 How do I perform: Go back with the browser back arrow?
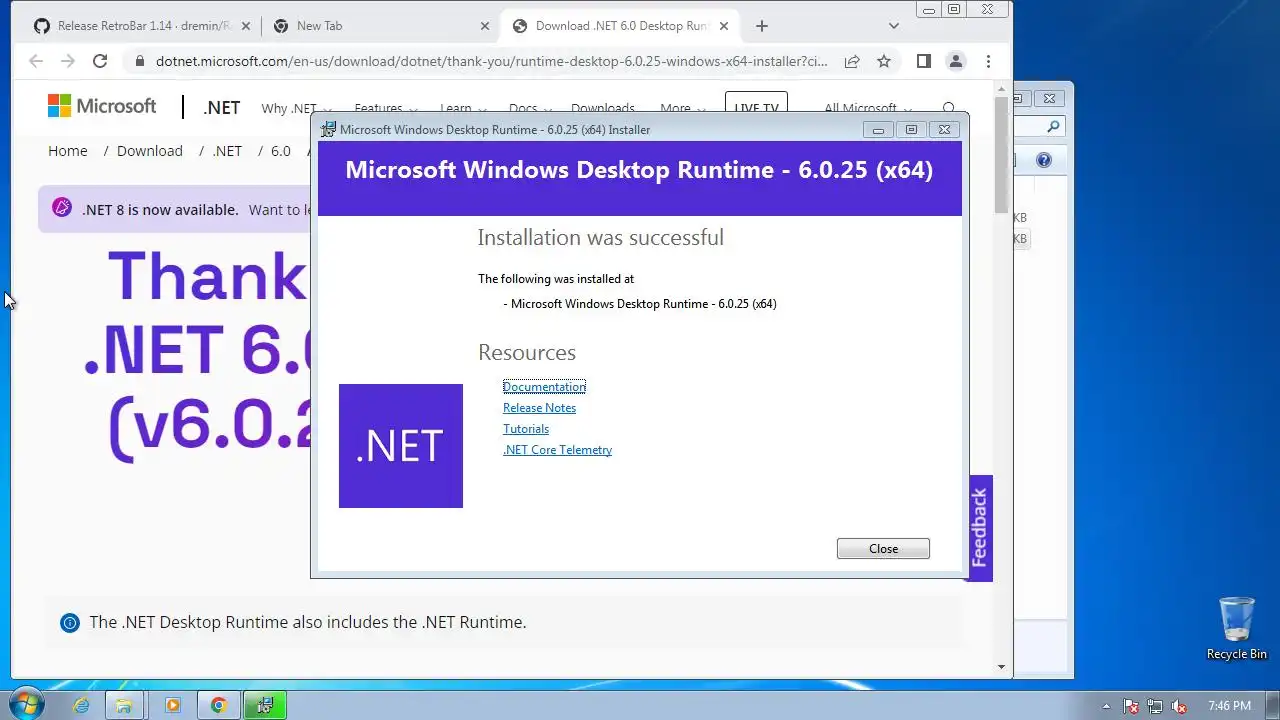coord(36,61)
